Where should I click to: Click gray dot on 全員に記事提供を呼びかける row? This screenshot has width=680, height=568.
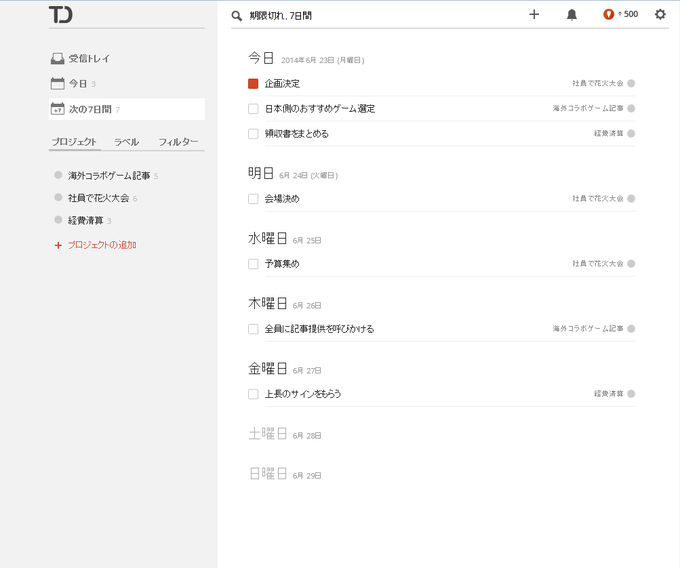(x=631, y=329)
